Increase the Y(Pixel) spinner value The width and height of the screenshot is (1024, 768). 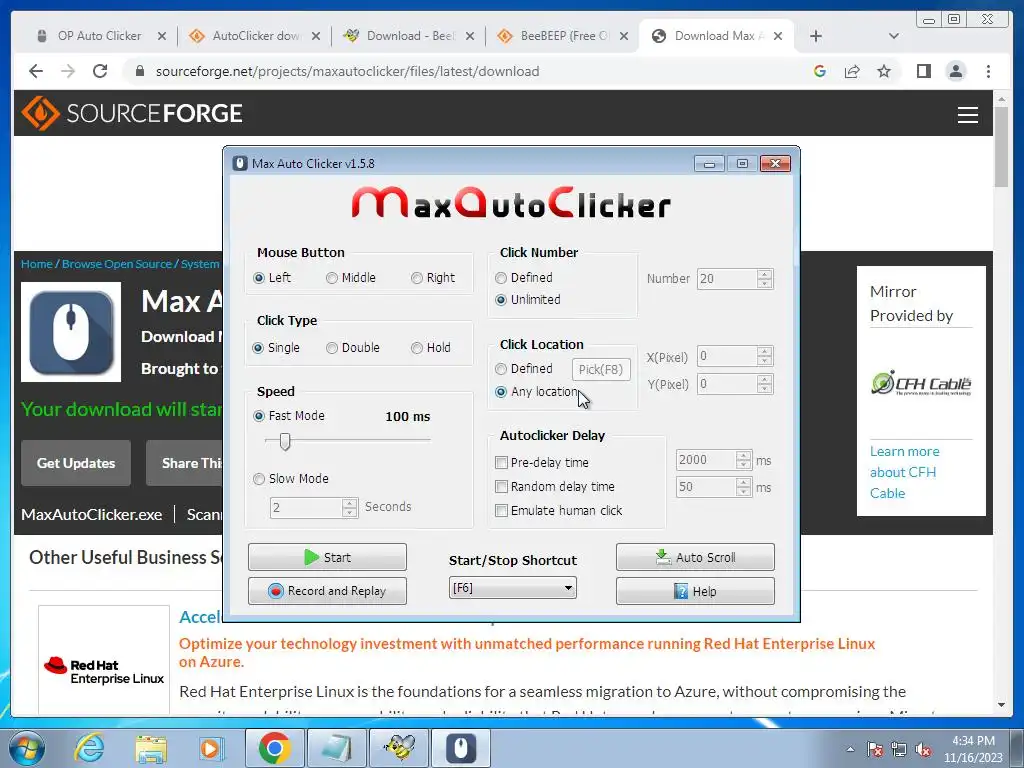(765, 379)
